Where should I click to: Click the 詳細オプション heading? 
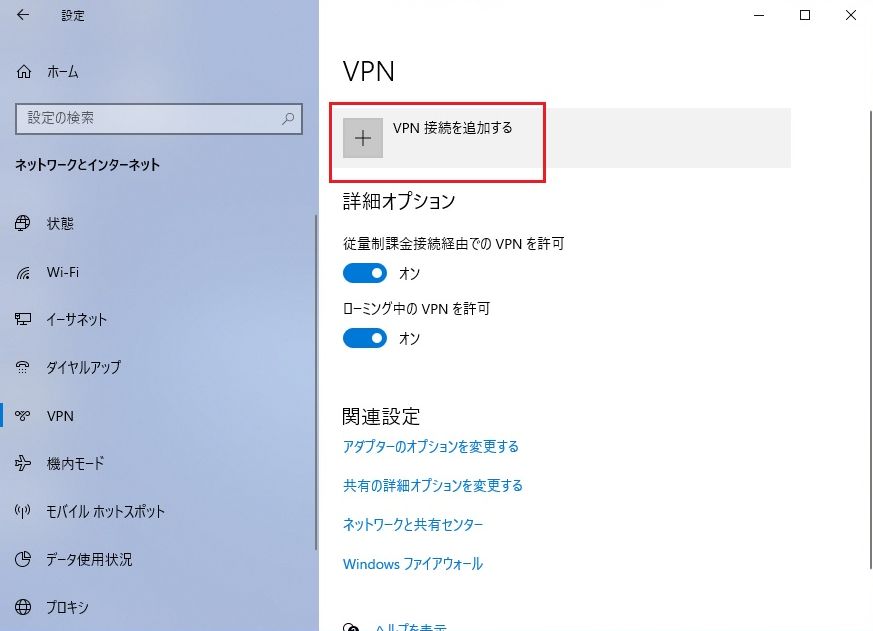pos(399,201)
